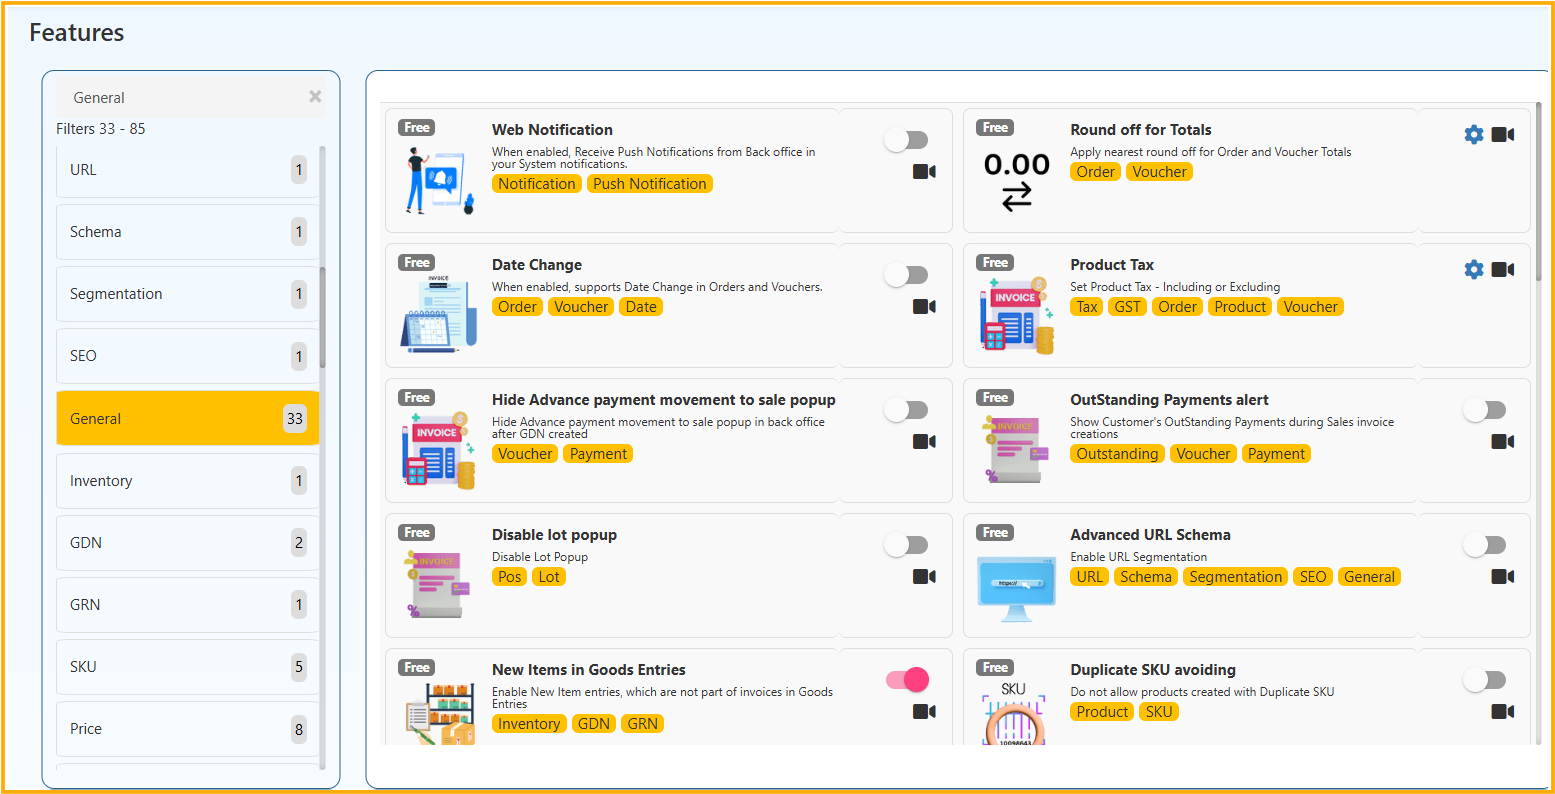The image size is (1555, 794).
Task: Play video for New Items in Goods Entries
Action: tap(924, 712)
